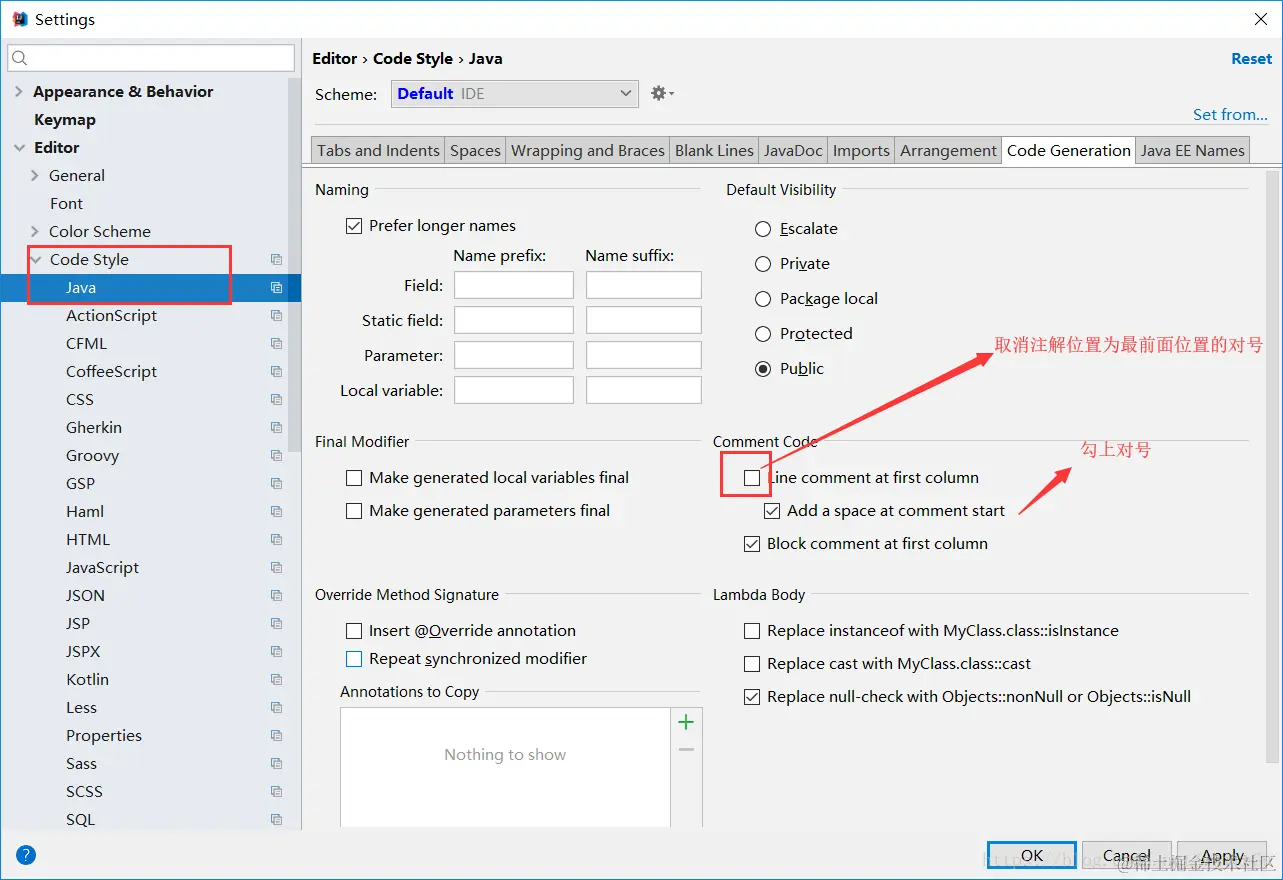Click the scheme settings gear icon
The height and width of the screenshot is (880, 1283).
coord(662,93)
